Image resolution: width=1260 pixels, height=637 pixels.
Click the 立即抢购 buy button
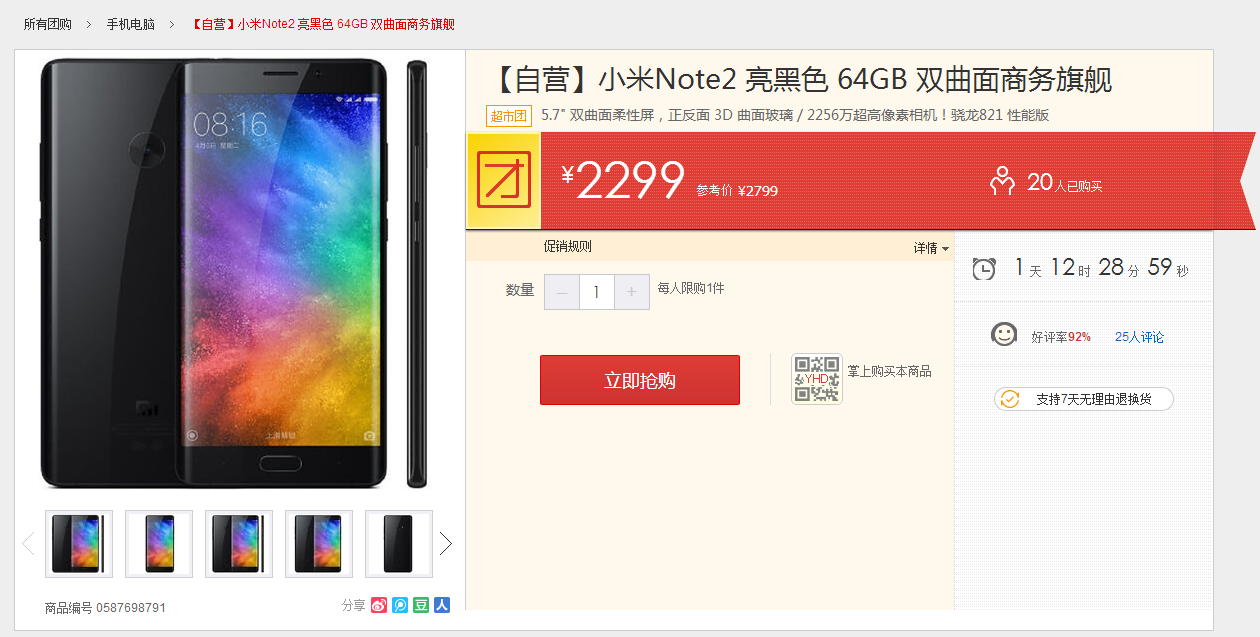640,380
